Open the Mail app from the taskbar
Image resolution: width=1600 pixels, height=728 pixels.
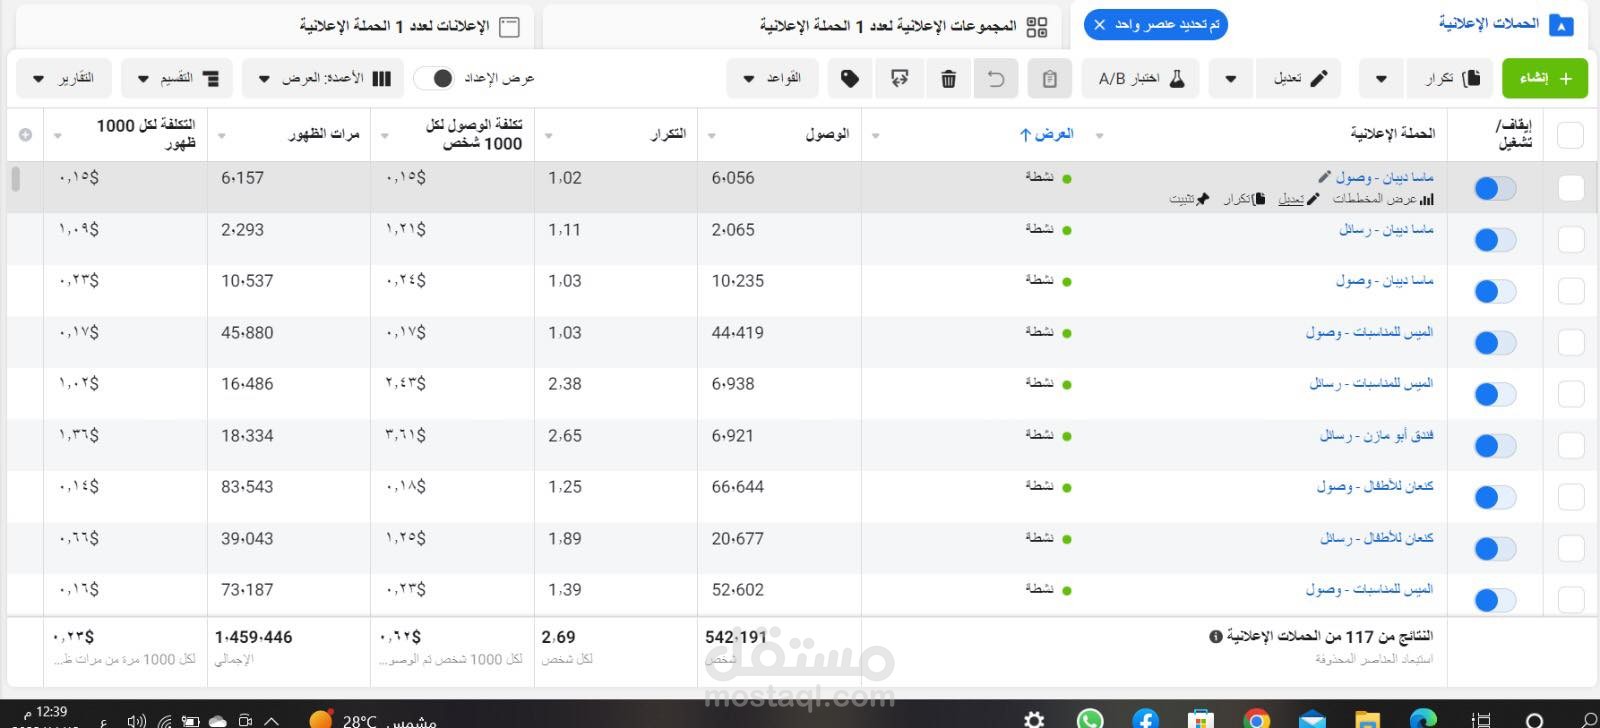tap(1312, 718)
